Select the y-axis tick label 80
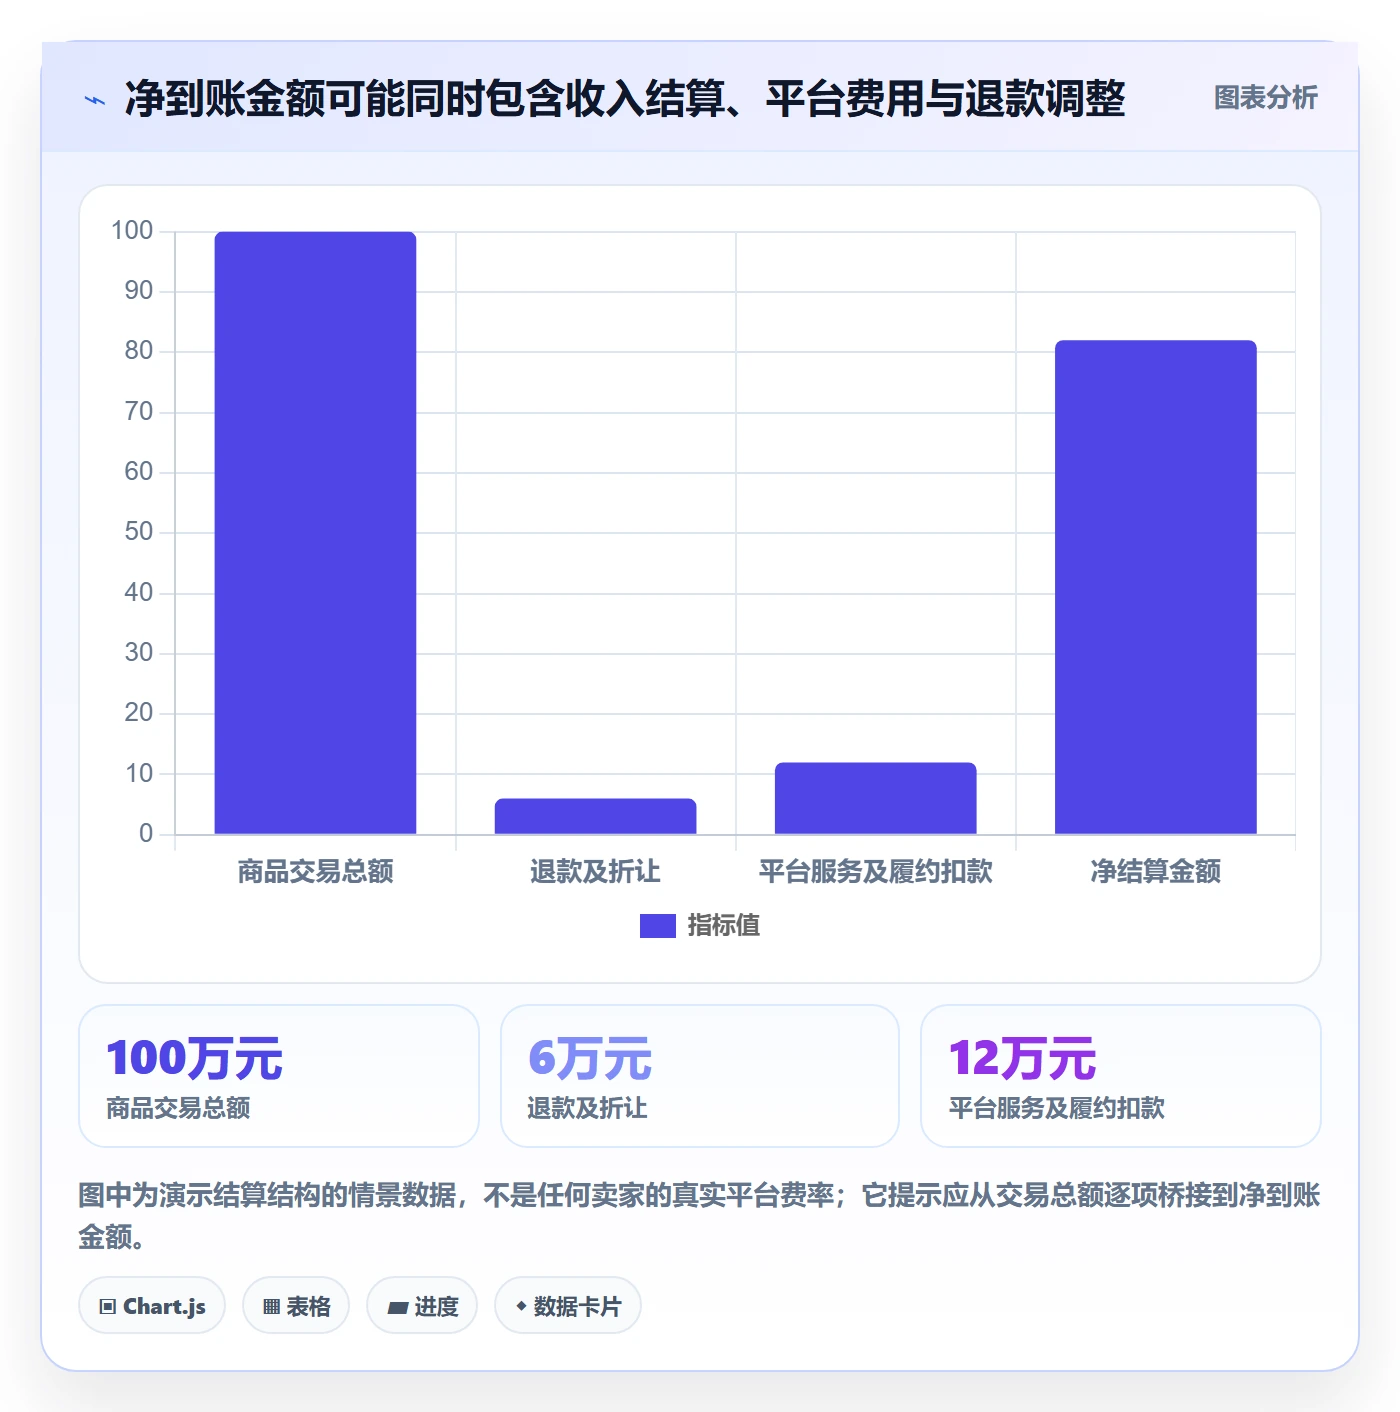 coord(139,351)
